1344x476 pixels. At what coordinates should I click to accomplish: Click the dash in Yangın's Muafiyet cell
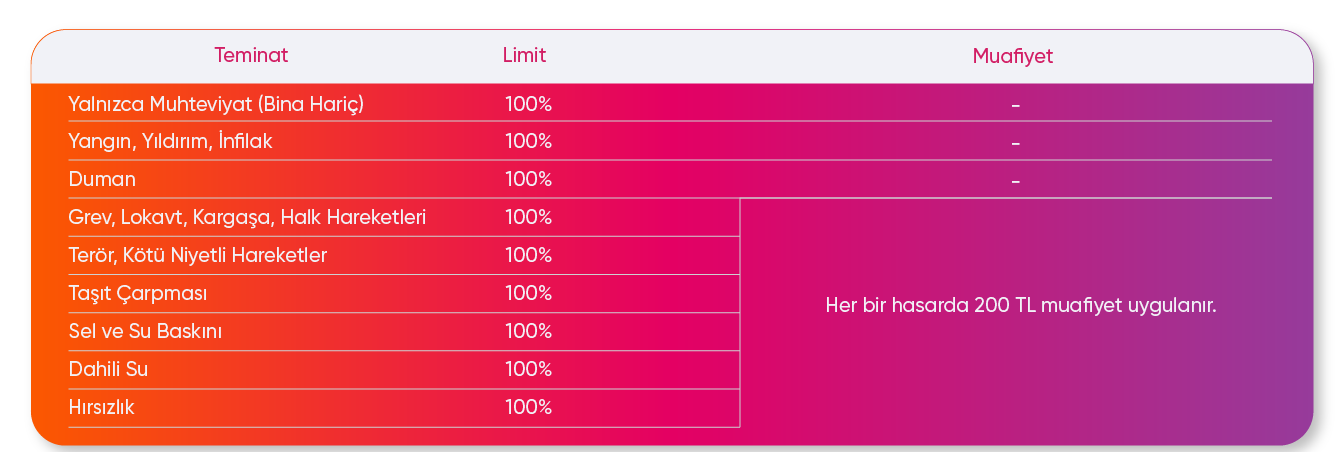pos(1015,143)
